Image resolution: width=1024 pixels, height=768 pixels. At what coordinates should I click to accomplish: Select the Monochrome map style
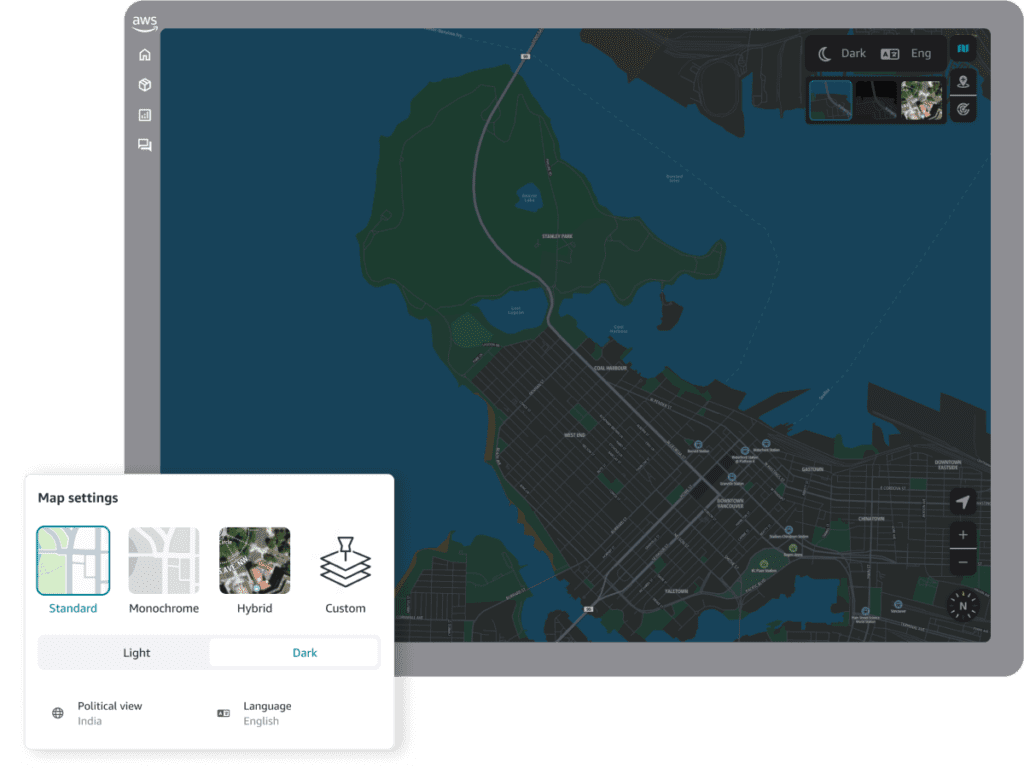point(163,560)
